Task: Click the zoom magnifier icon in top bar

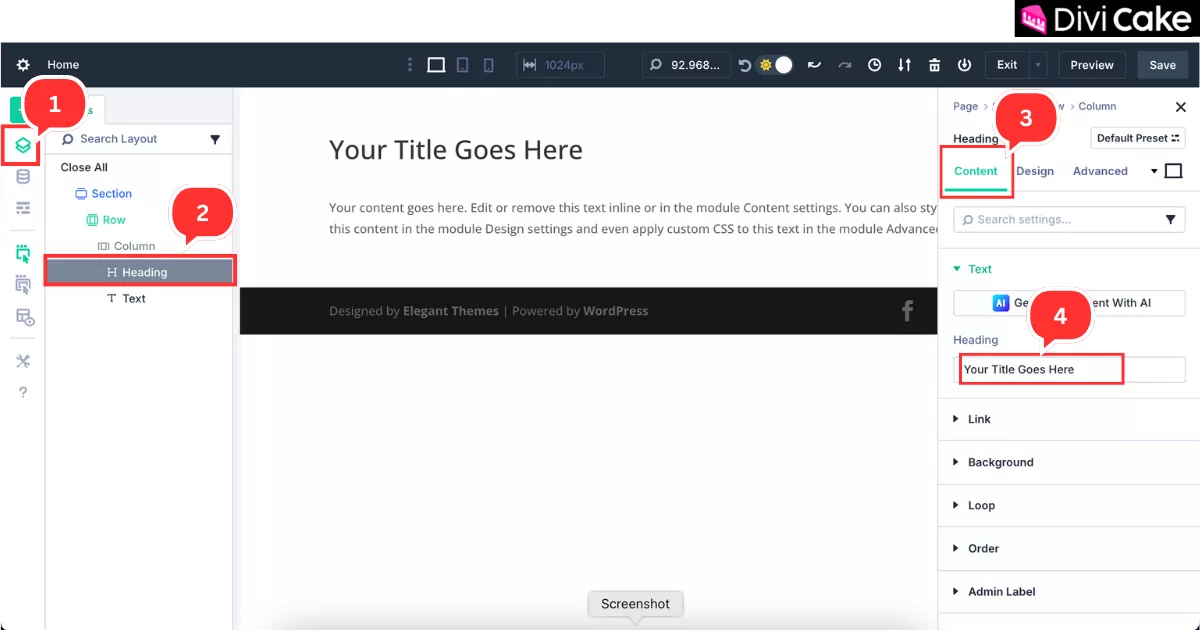Action: 656,65
